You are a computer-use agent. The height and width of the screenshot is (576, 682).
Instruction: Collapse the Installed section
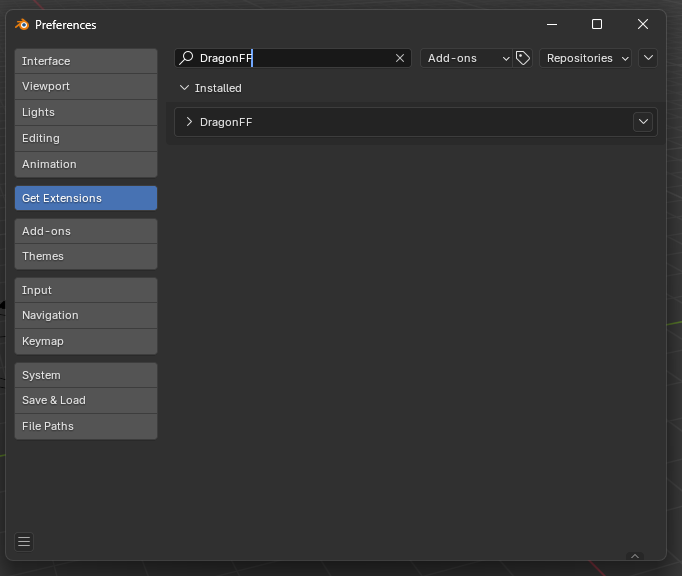(x=184, y=87)
